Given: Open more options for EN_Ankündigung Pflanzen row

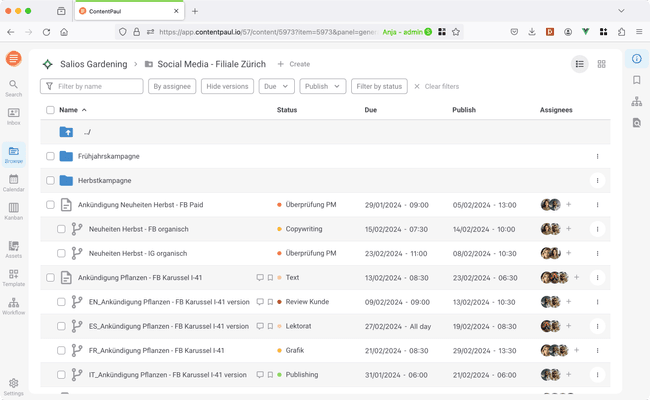Looking at the screenshot, I should coord(597,302).
